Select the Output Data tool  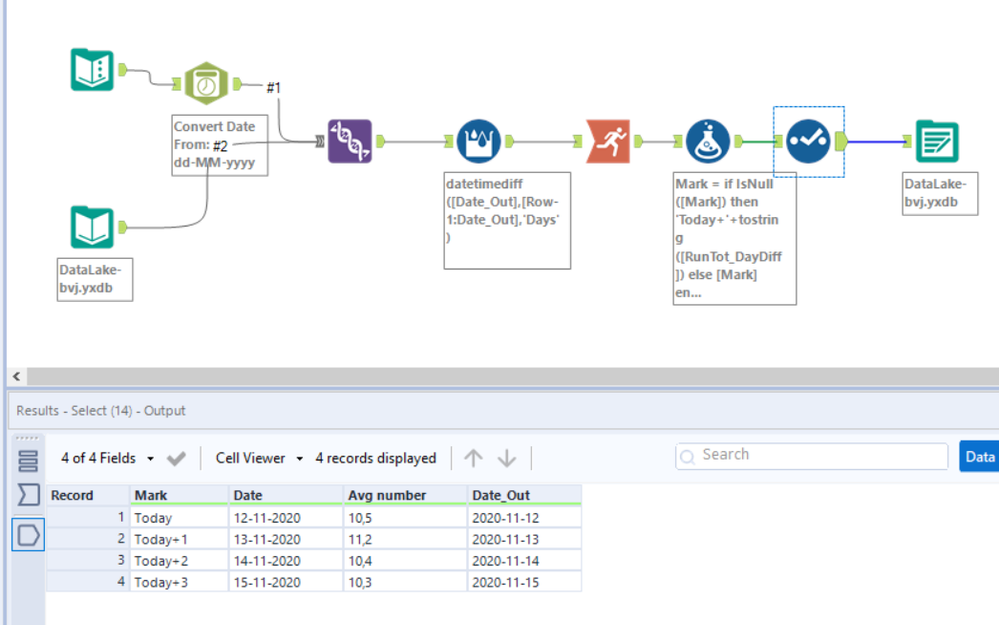937,141
